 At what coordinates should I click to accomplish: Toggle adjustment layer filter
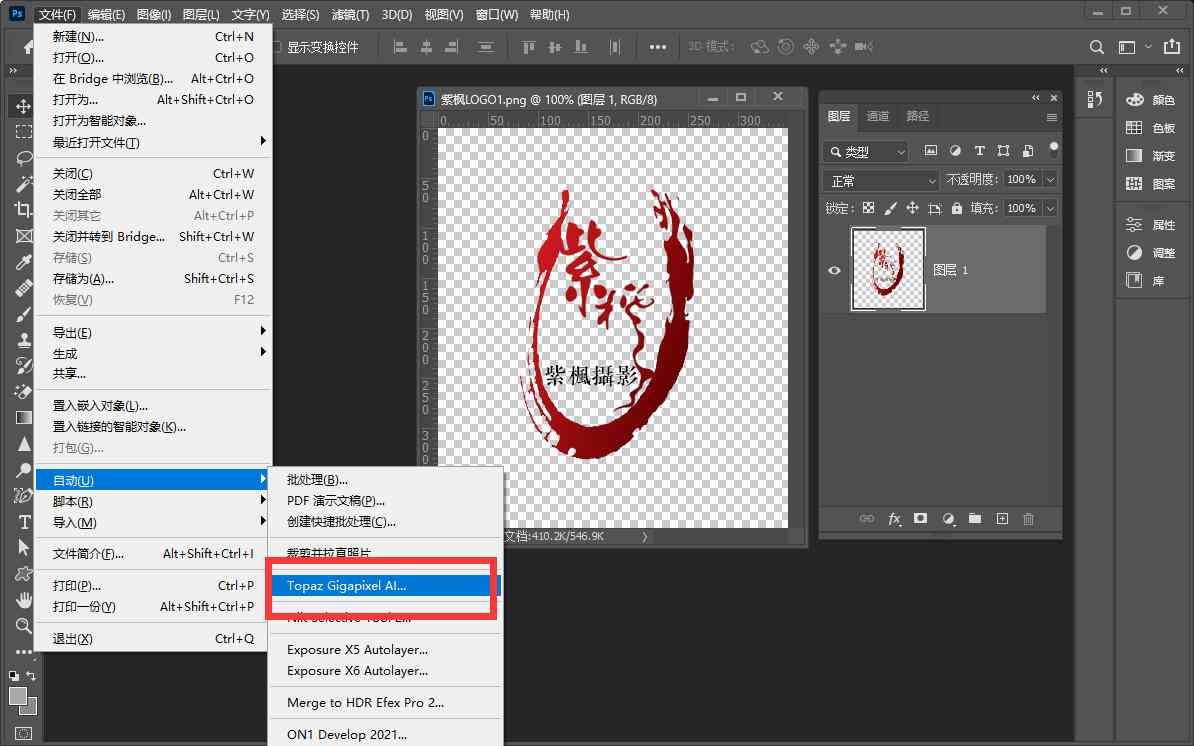click(955, 151)
